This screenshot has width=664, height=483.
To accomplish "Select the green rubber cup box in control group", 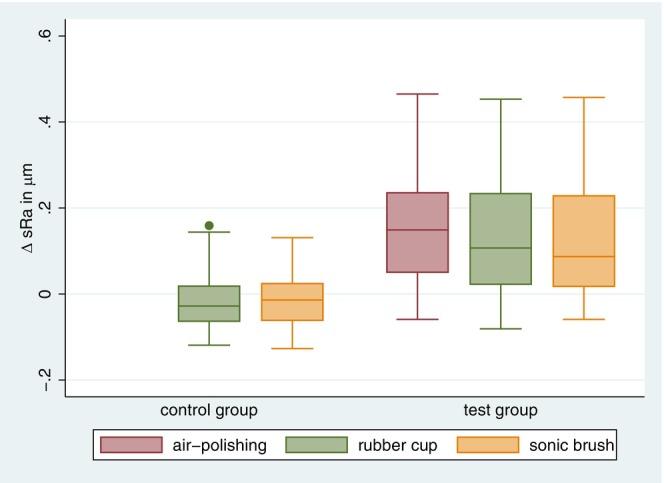I will (209, 303).
